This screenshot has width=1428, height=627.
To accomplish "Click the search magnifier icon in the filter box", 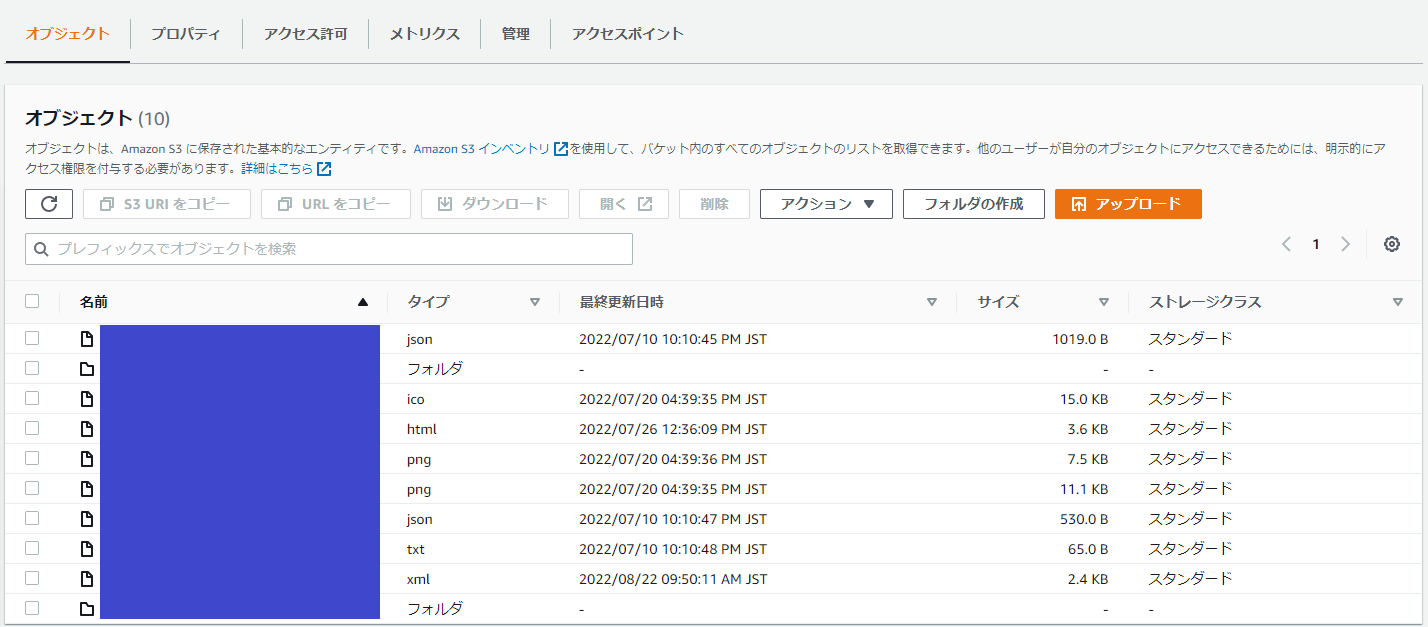I will 41,249.
